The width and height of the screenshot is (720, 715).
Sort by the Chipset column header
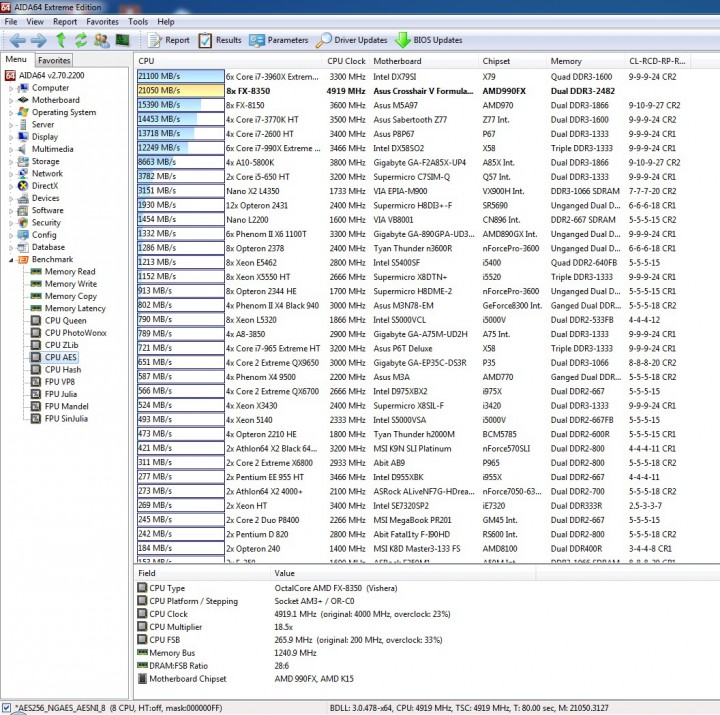point(512,61)
